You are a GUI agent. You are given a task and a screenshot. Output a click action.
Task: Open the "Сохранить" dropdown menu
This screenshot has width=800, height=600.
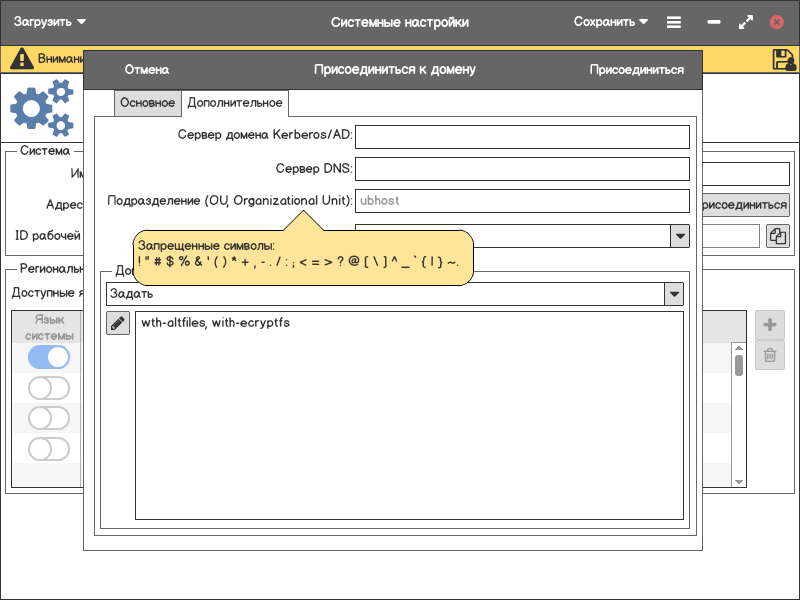point(611,22)
